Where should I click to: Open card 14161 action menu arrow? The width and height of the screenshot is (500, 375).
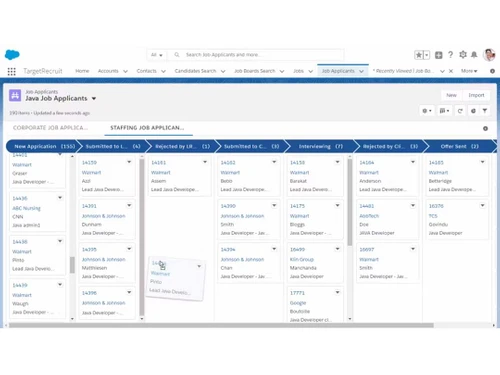(205, 162)
